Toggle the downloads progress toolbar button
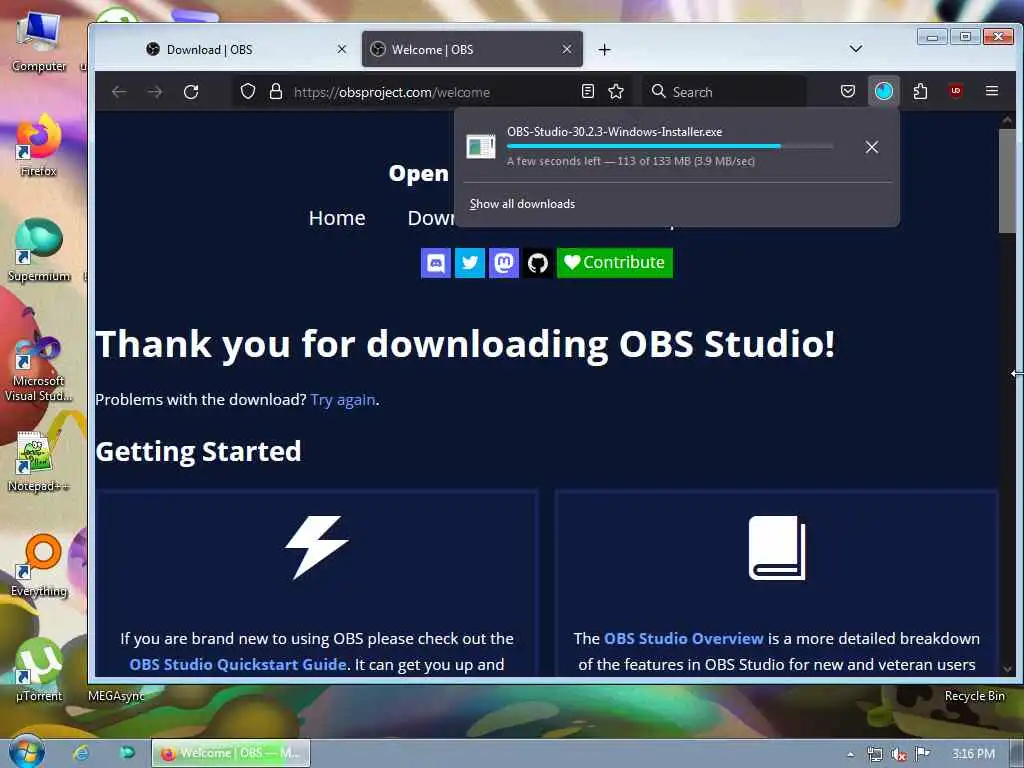 884,91
